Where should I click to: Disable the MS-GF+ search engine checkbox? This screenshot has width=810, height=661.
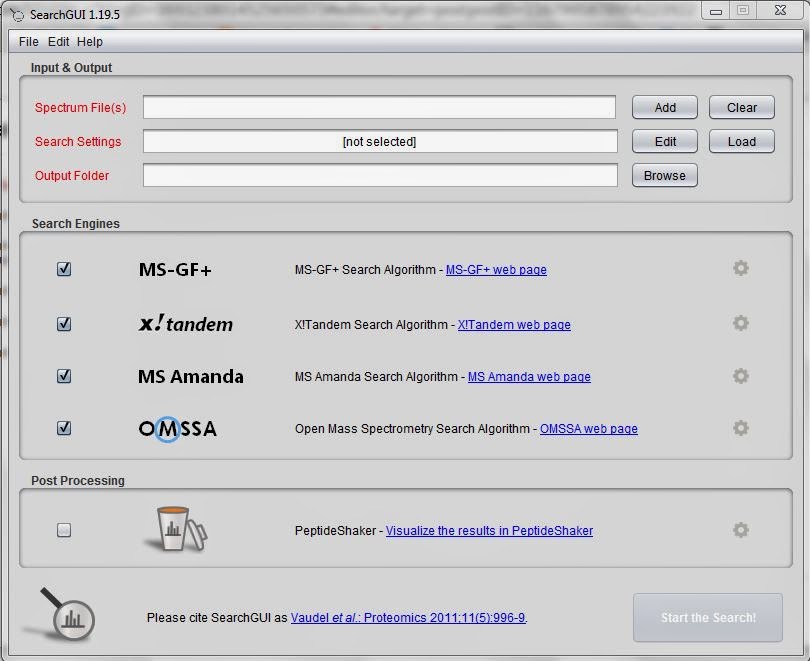tap(63, 268)
